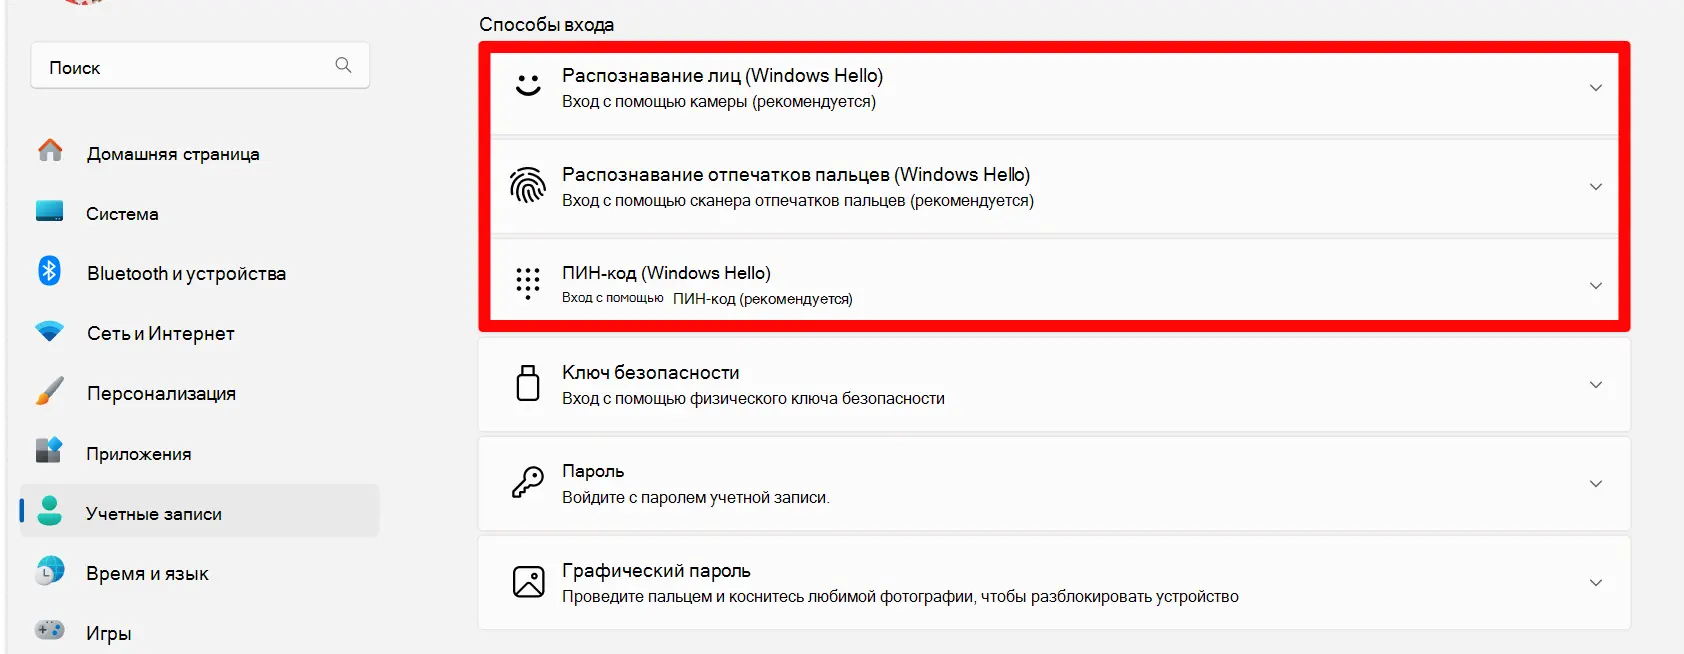The image size is (1684, 654).
Task: Click the picture password image icon
Action: pyautogui.click(x=528, y=581)
